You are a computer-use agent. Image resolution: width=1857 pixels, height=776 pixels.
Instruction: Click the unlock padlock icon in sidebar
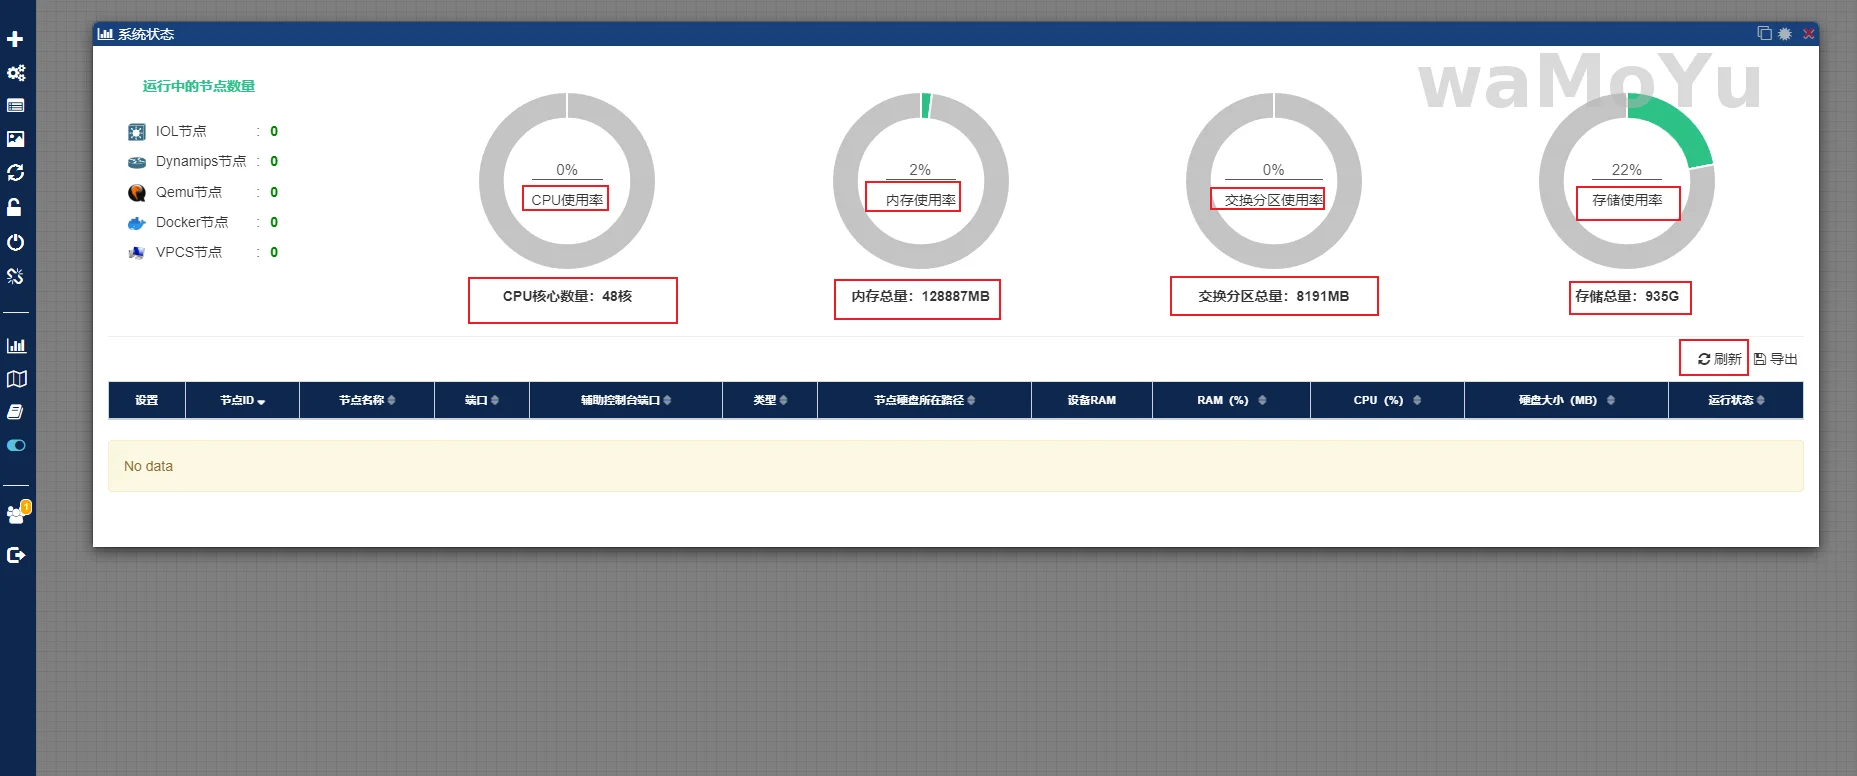coord(15,207)
